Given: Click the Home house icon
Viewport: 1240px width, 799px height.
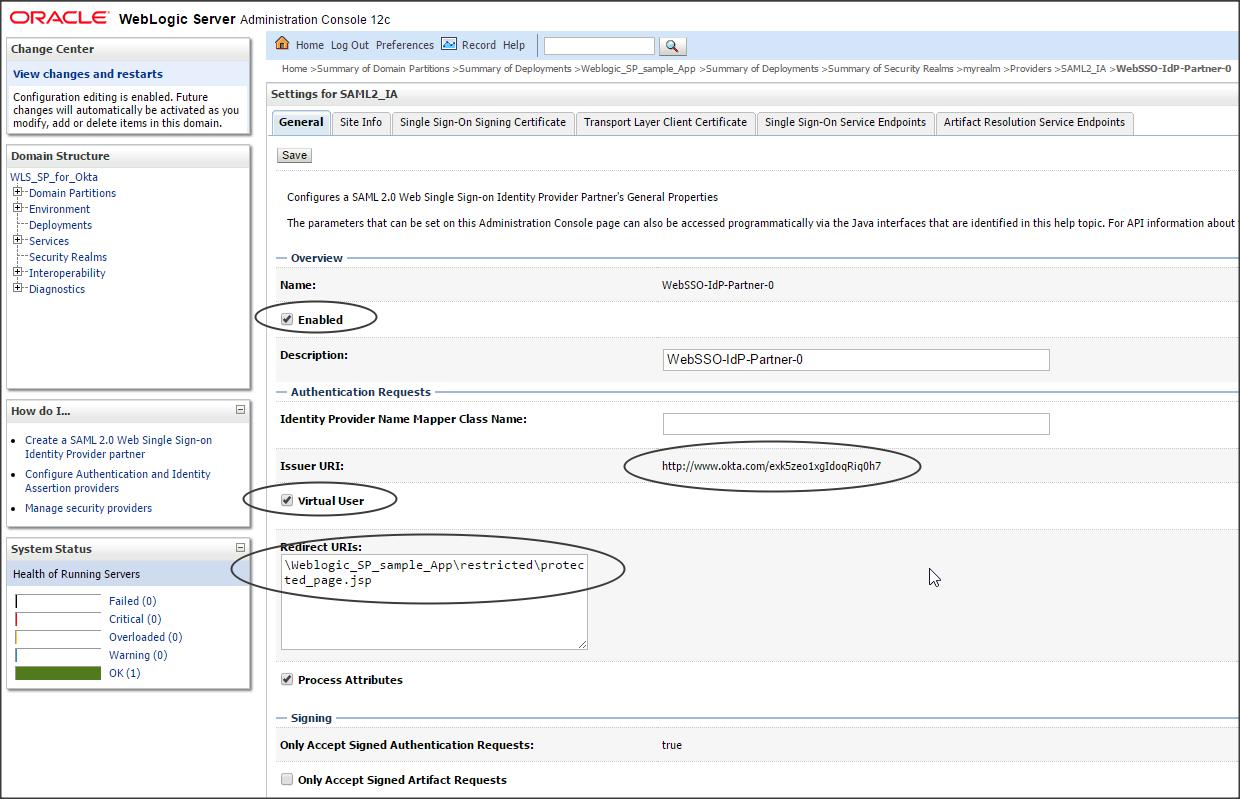Looking at the screenshot, I should (x=282, y=43).
